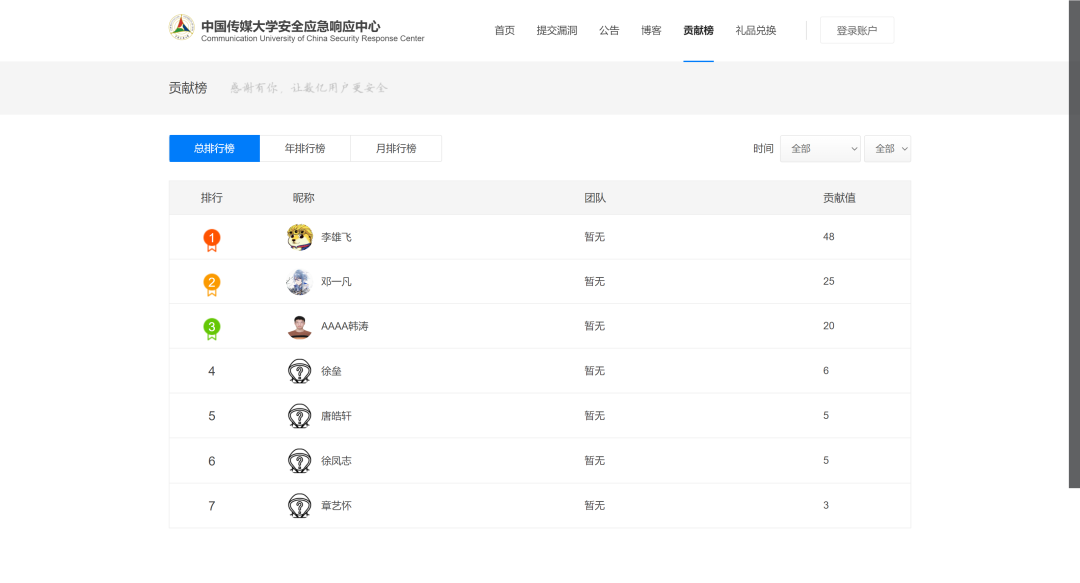Open the 博客 navigation link
This screenshot has width=1080, height=583.
(x=651, y=30)
